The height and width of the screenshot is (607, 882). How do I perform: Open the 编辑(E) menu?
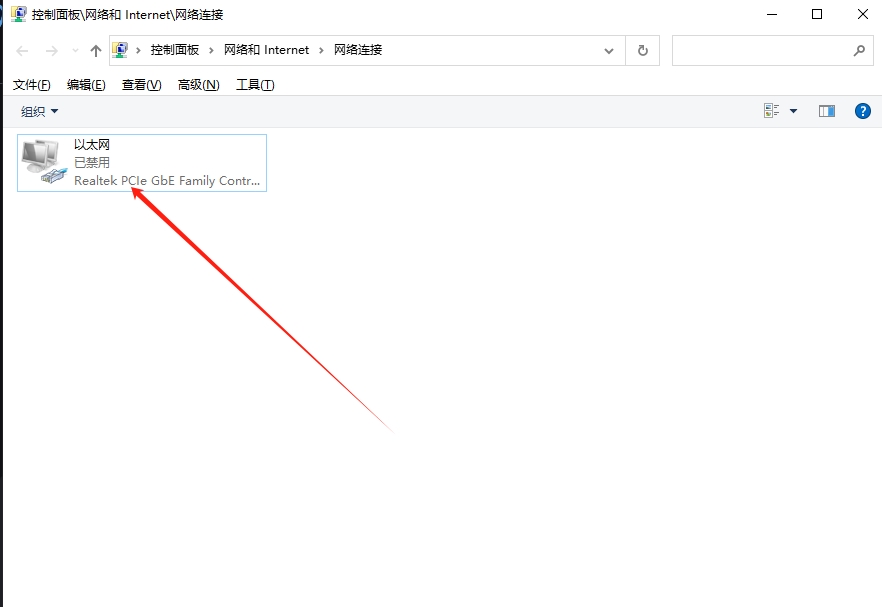point(86,85)
